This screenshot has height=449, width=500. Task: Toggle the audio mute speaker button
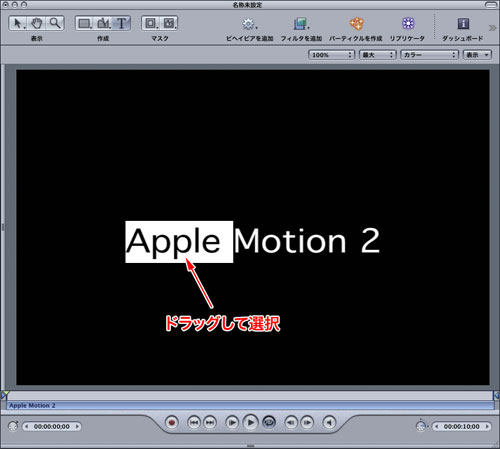[x=329, y=423]
